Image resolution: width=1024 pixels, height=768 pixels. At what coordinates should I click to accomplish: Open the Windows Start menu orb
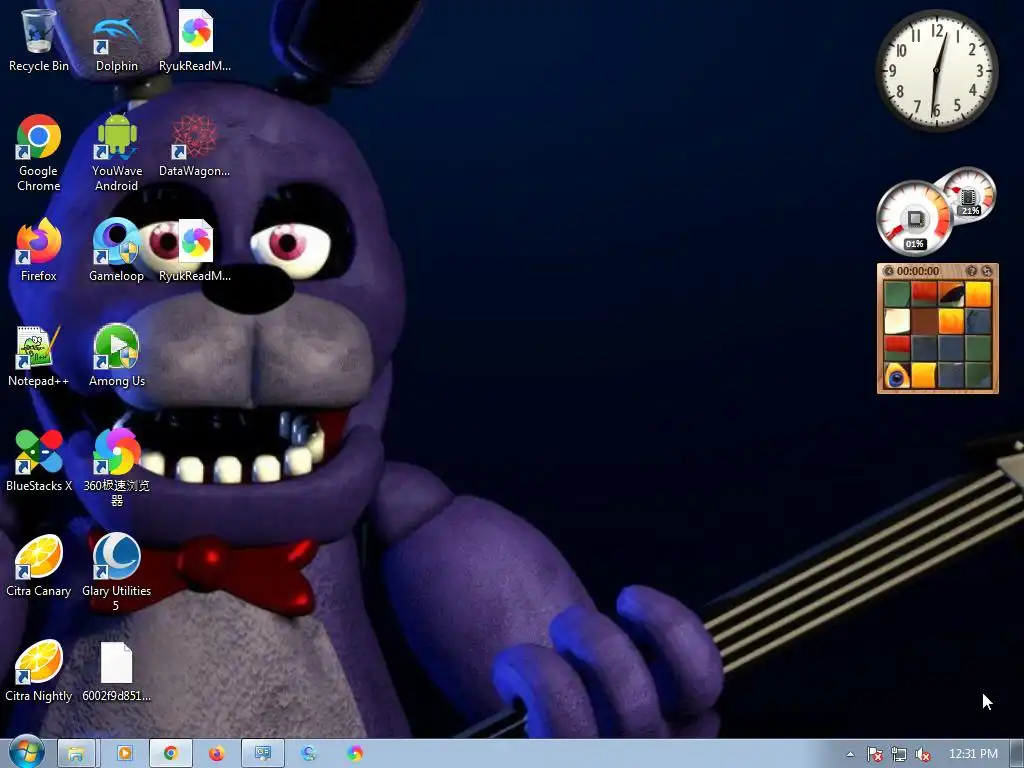[x=27, y=753]
